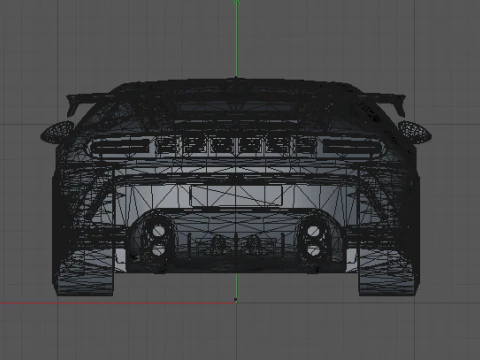This screenshot has width=480, height=360.
Task: Select the left tip of the rear spoiler
Action: point(74,105)
